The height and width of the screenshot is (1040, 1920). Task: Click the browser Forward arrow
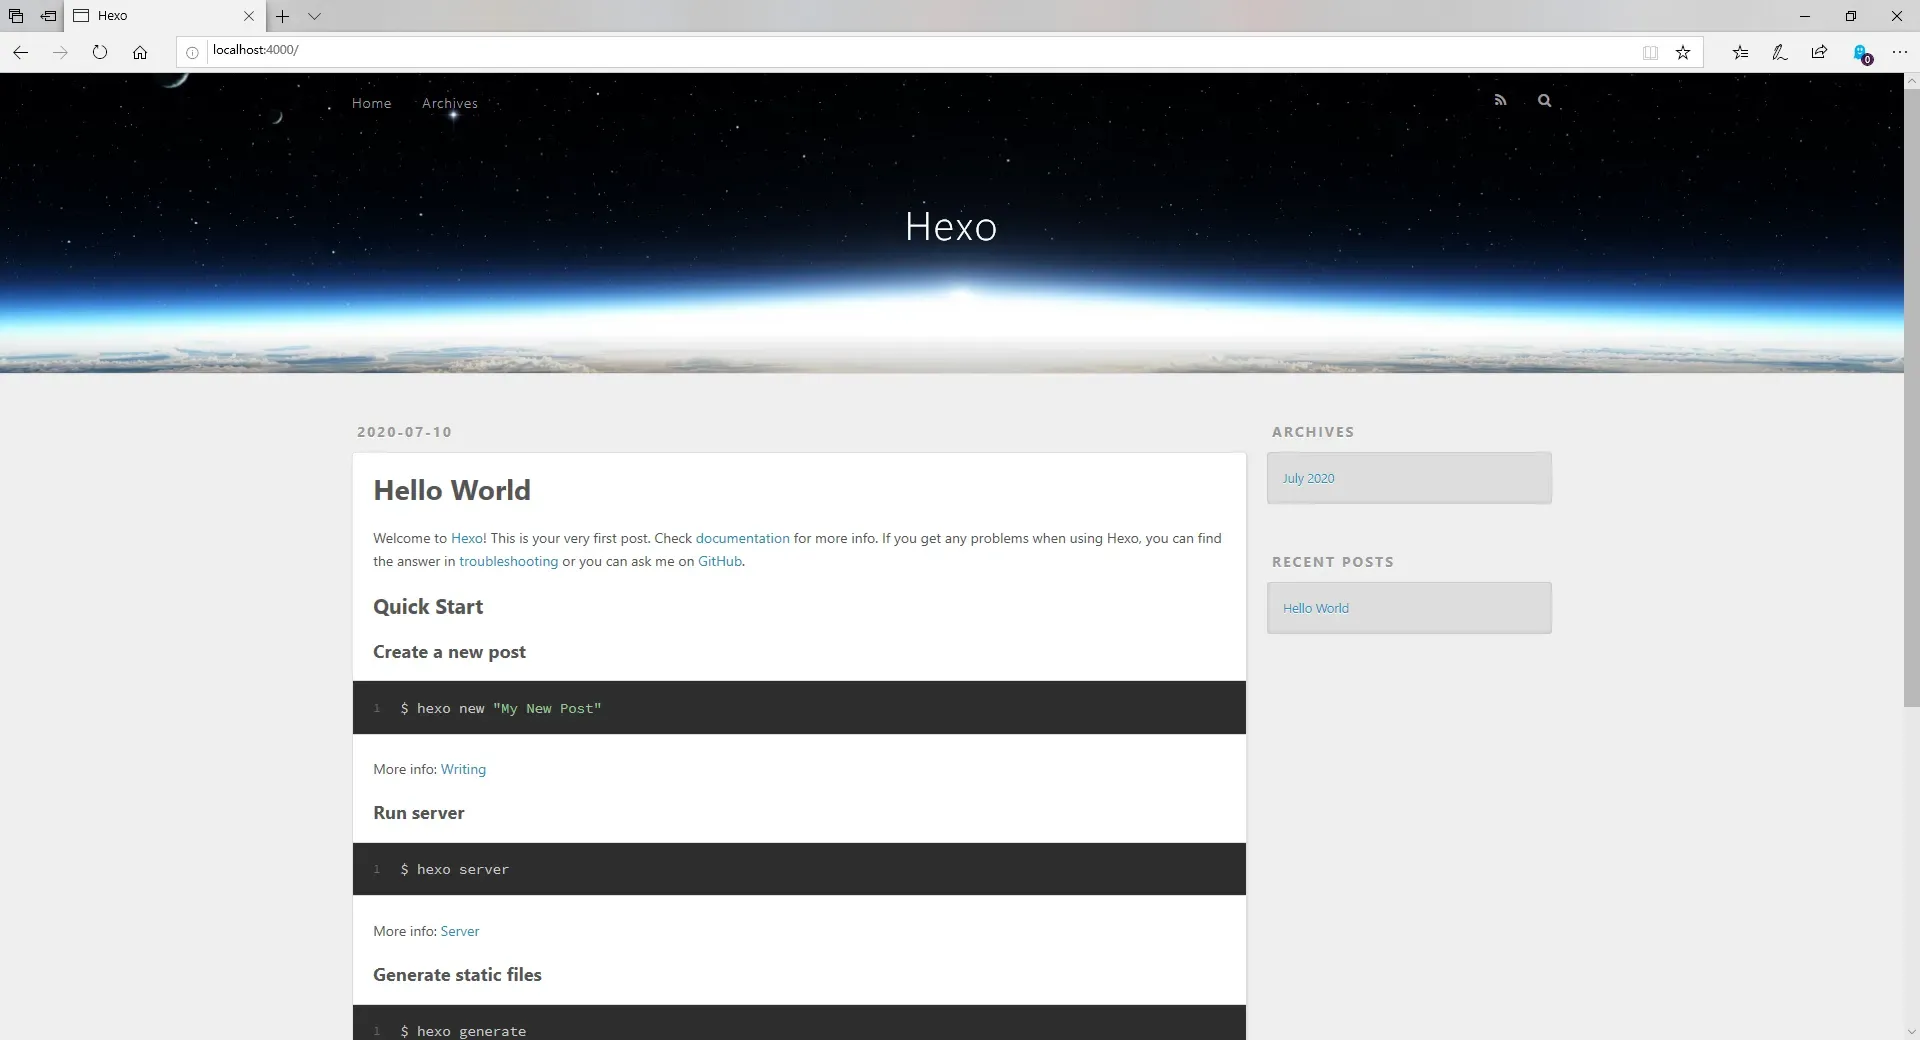60,52
